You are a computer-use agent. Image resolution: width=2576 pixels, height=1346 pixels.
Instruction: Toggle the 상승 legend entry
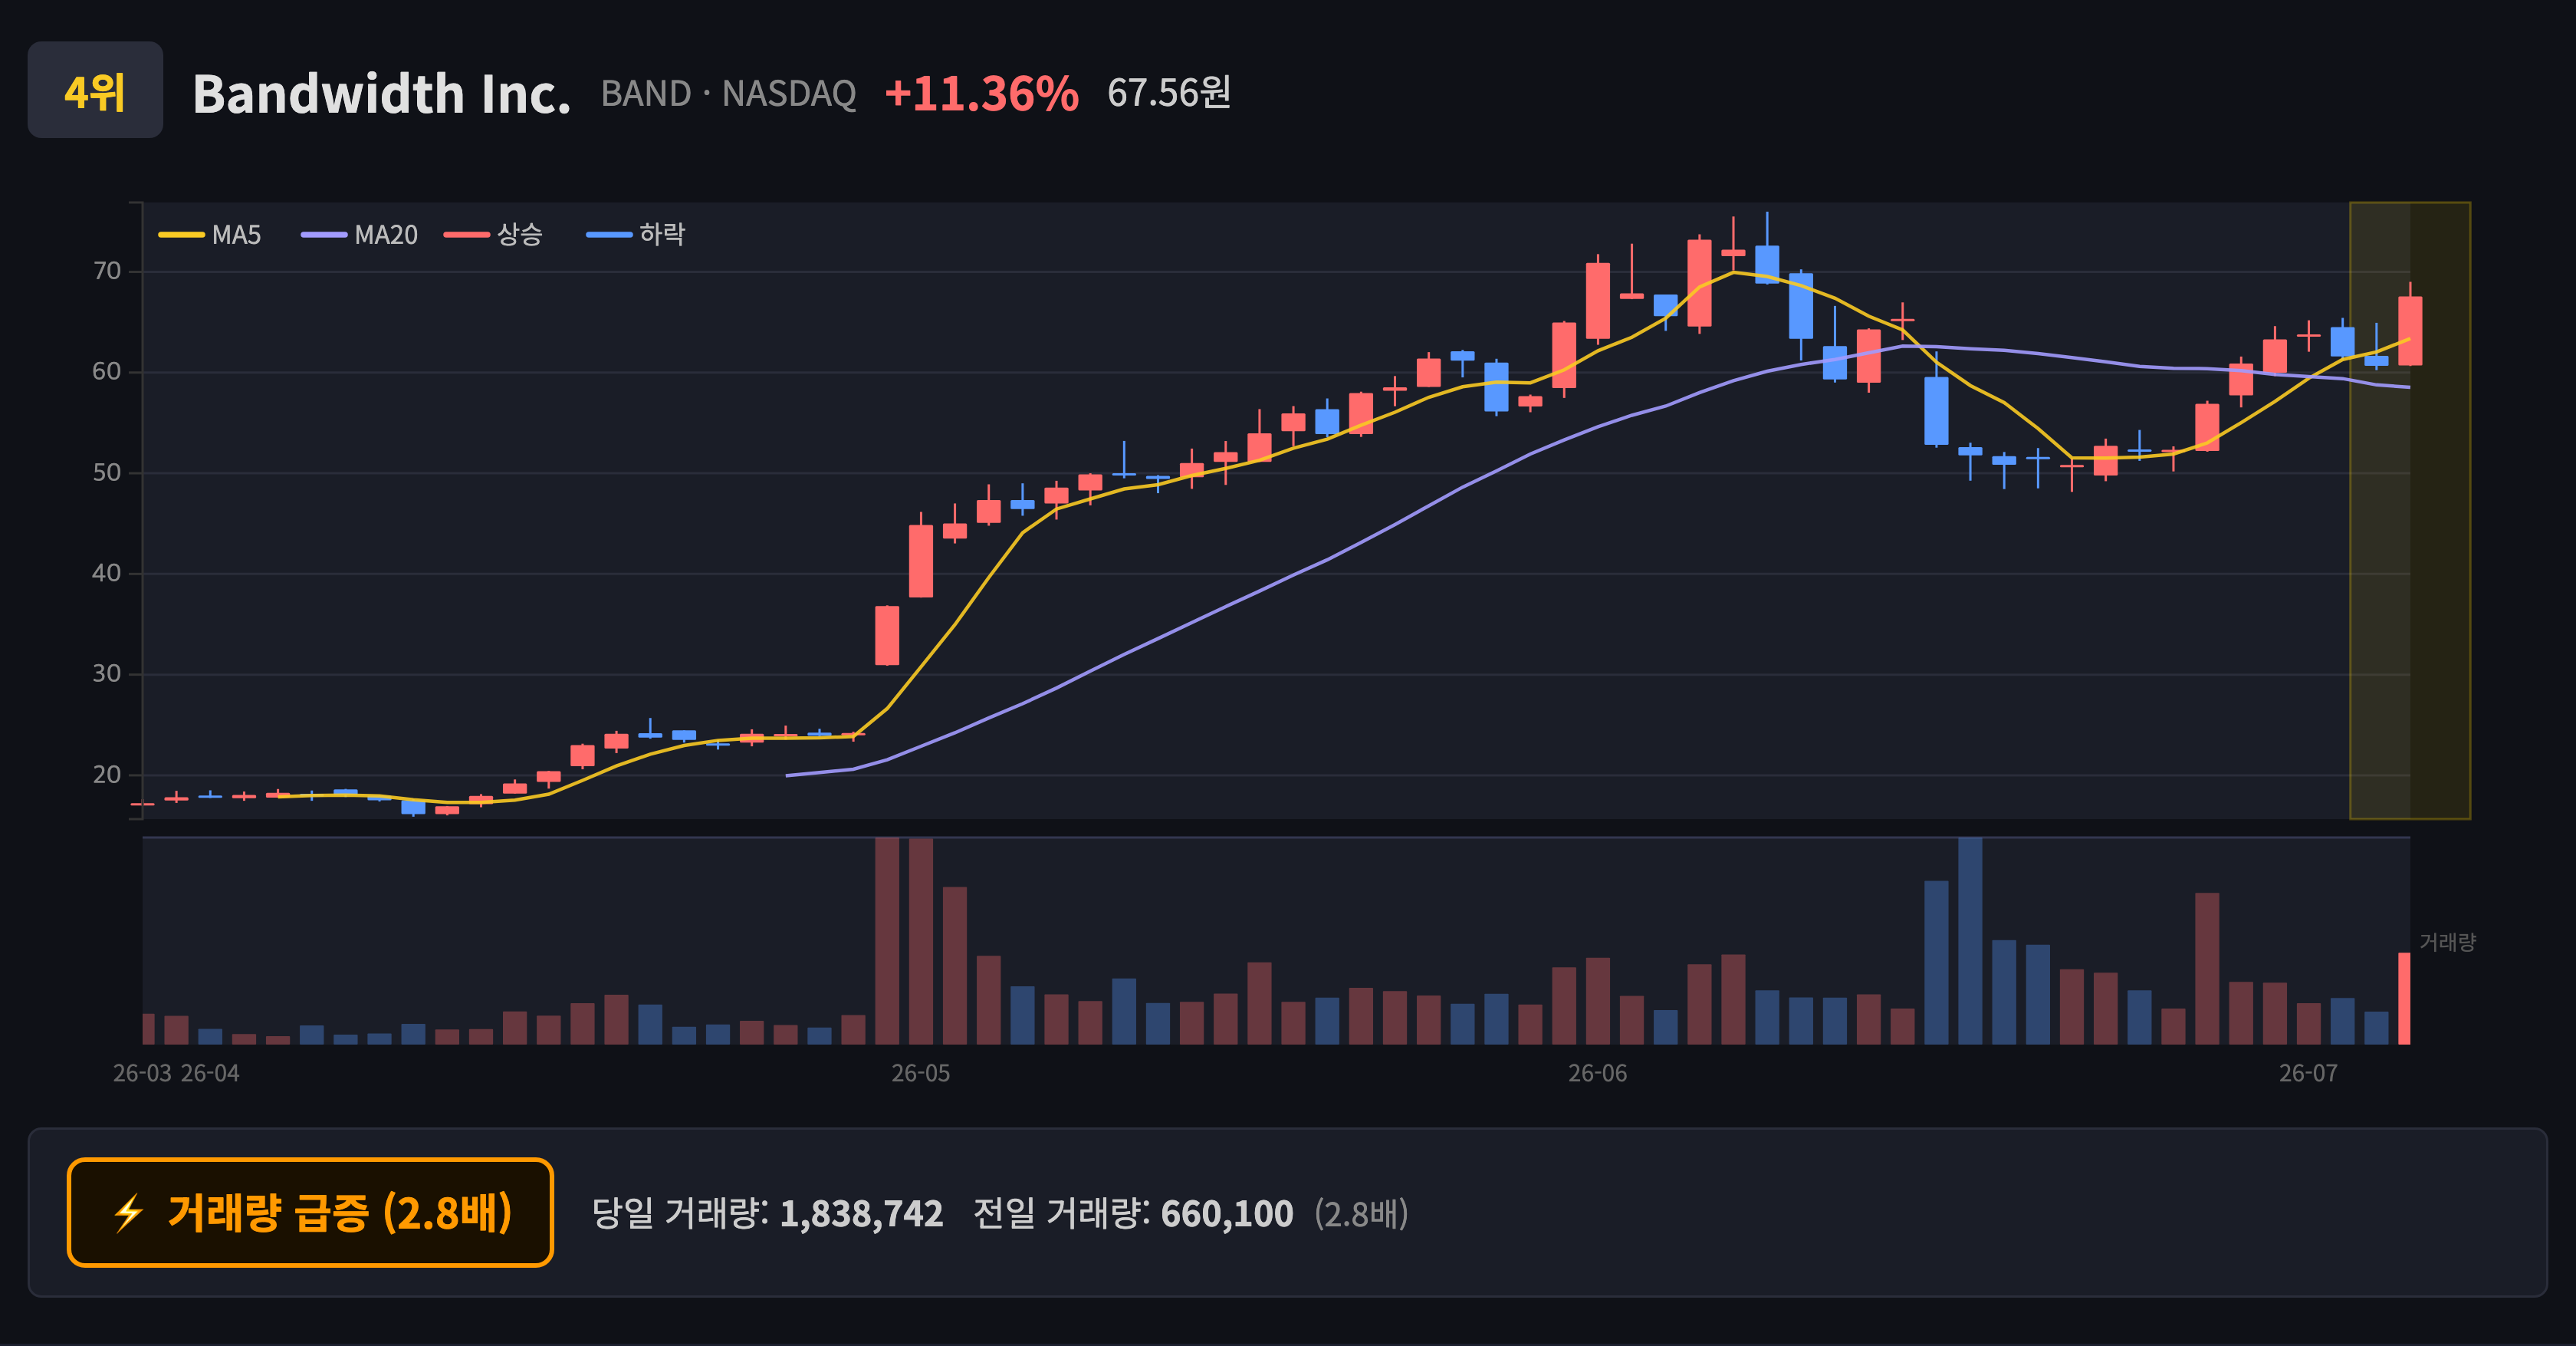point(494,235)
